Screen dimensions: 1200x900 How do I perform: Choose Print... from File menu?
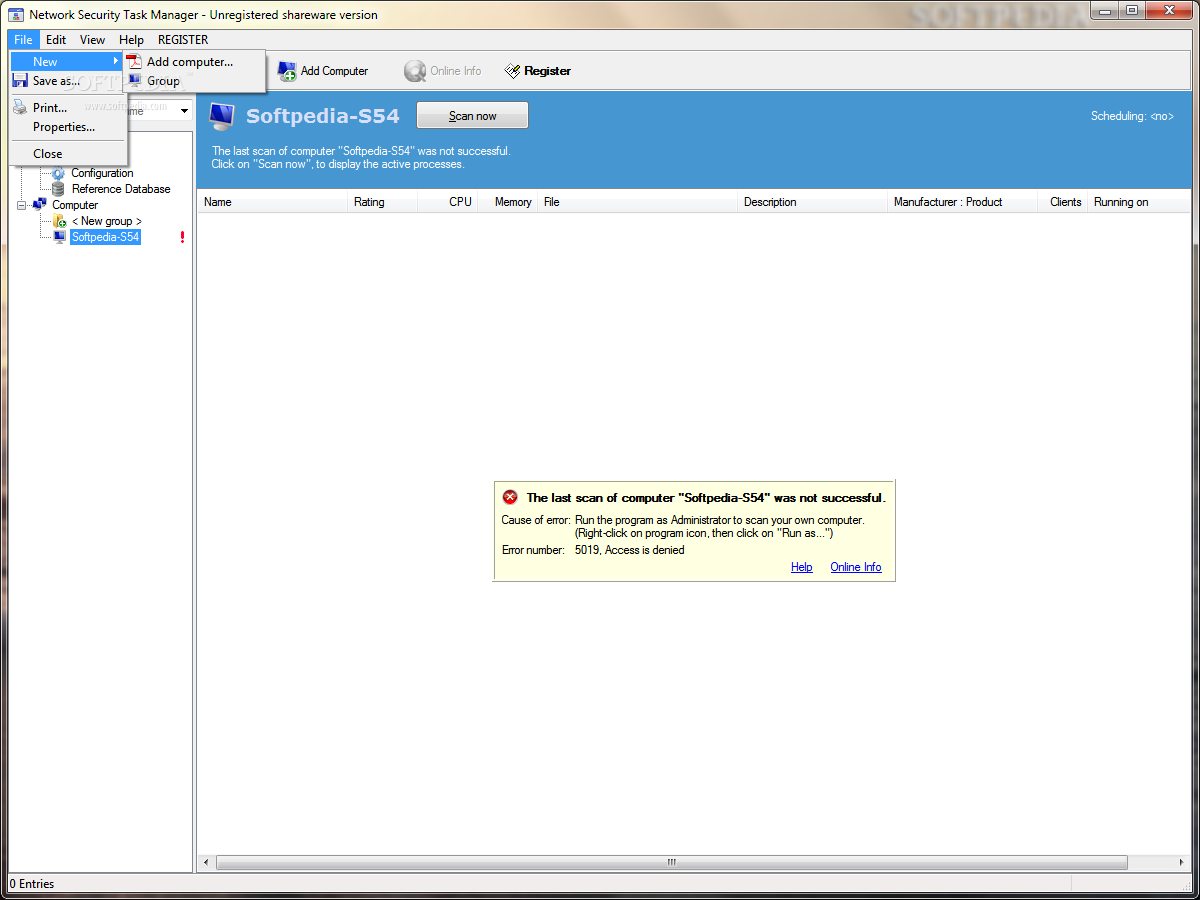[68, 107]
